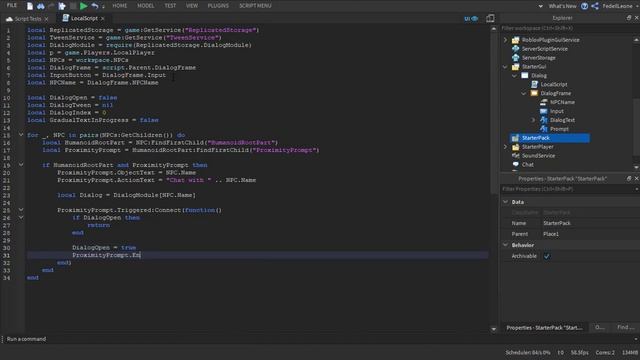Pop out the Explorer panel

[x=629, y=18]
